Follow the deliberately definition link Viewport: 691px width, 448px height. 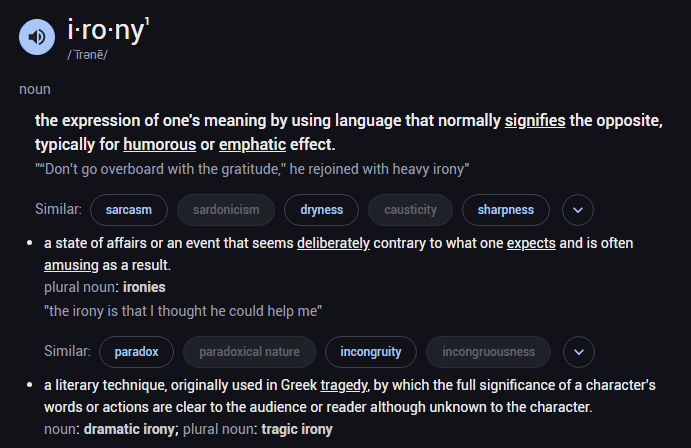tap(333, 243)
